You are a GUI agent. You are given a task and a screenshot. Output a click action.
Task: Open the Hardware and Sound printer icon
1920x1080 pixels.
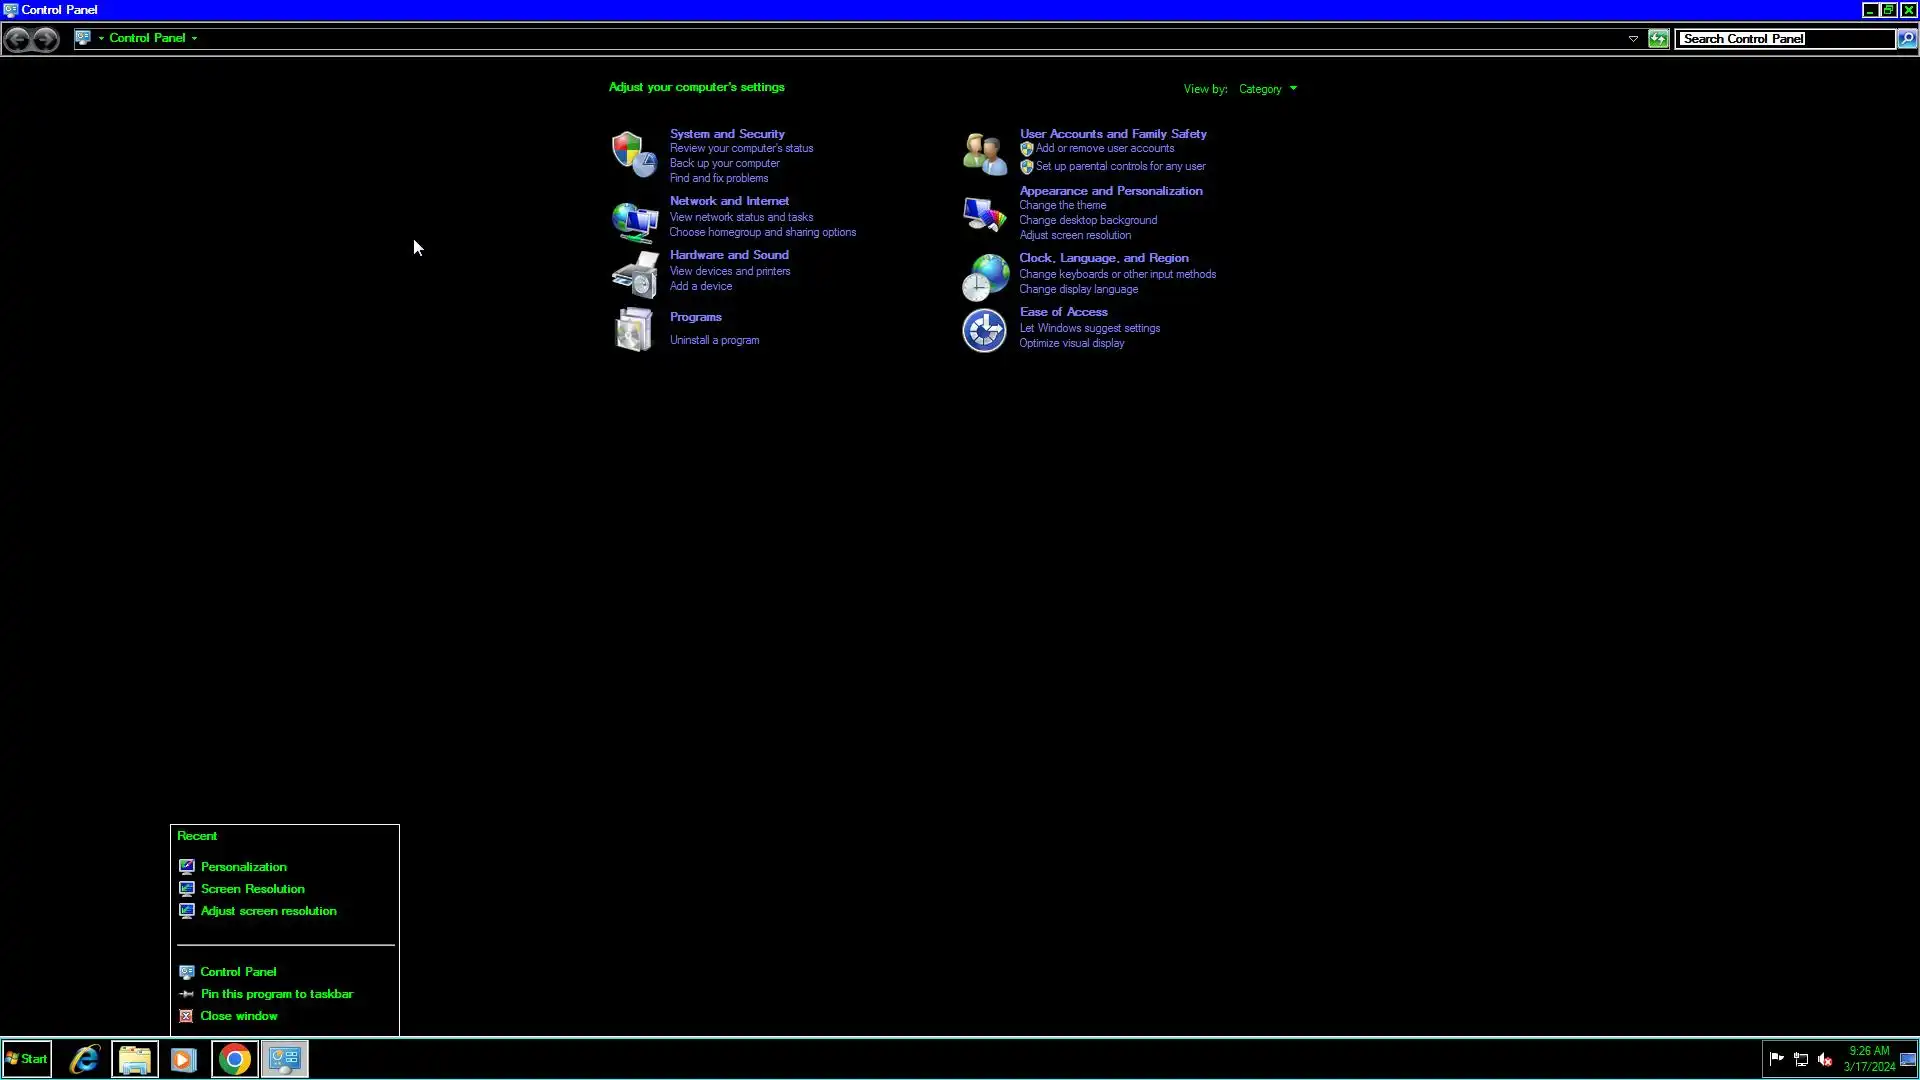[x=634, y=275]
